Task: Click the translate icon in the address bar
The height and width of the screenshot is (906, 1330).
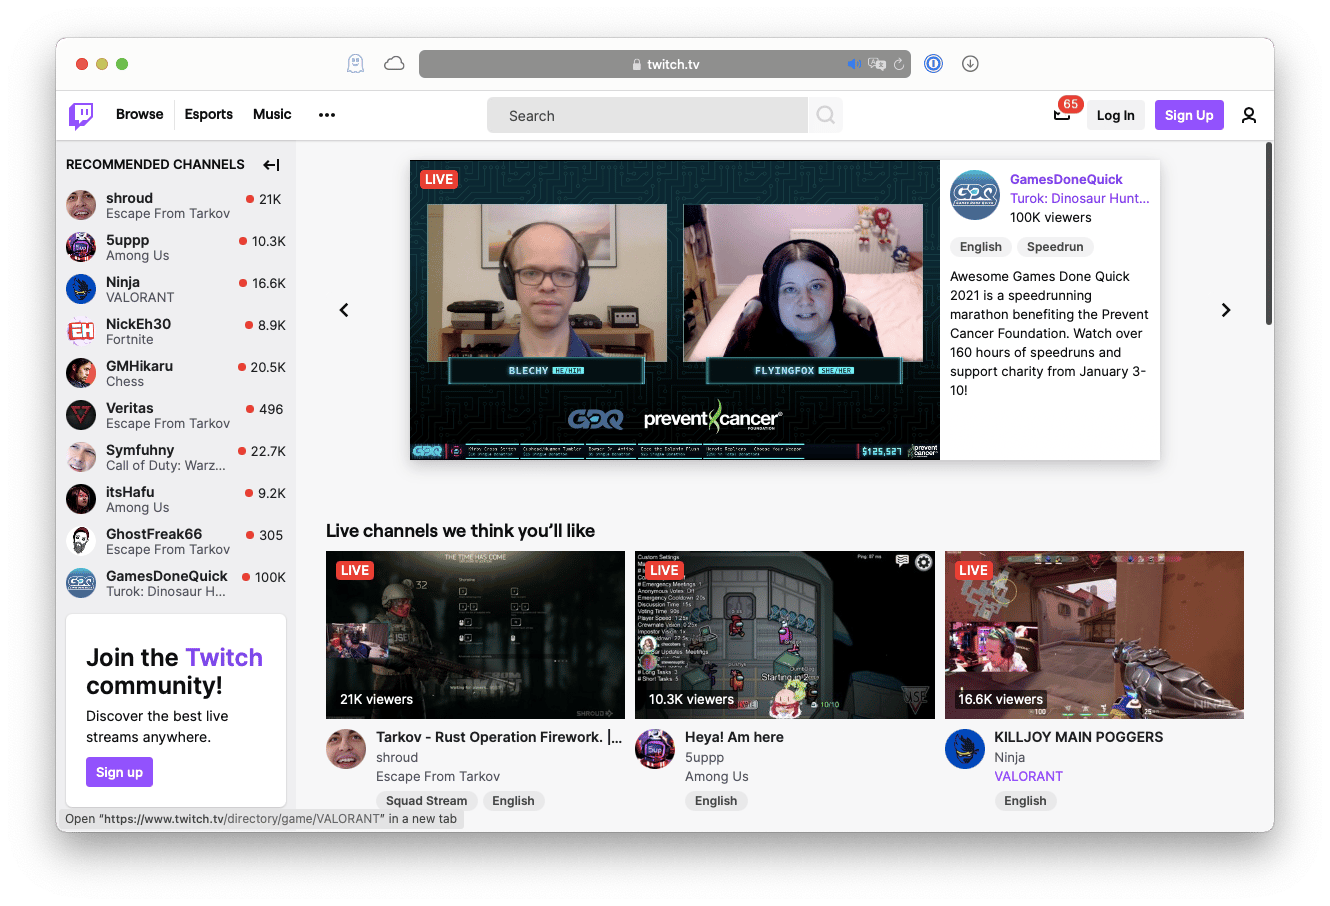Action: (877, 64)
